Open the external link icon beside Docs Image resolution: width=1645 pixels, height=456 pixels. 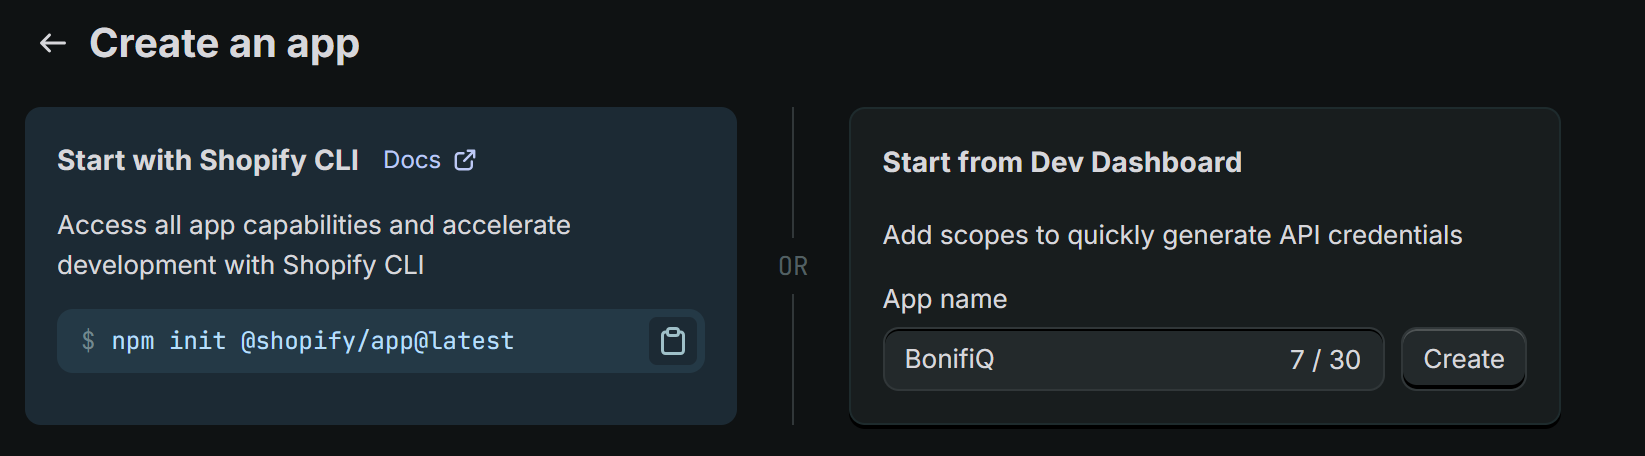(x=465, y=160)
